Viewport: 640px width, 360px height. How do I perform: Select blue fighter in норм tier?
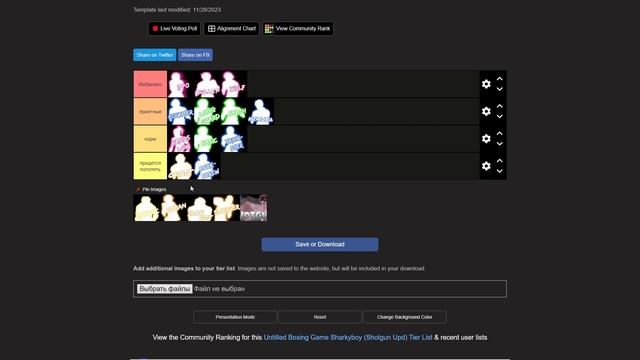pyautogui.click(x=234, y=139)
